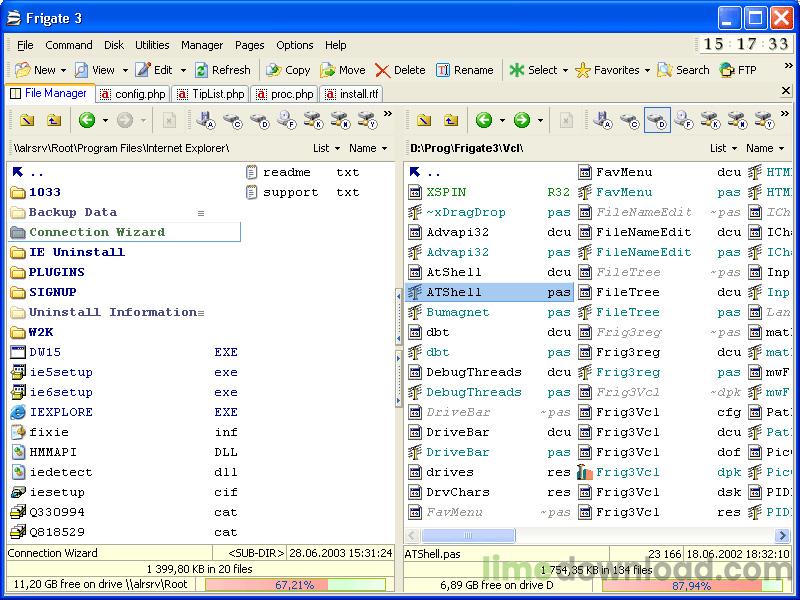The height and width of the screenshot is (600, 800).
Task: Select the PLUGINS folder in left panel
Action: pyautogui.click(x=56, y=272)
